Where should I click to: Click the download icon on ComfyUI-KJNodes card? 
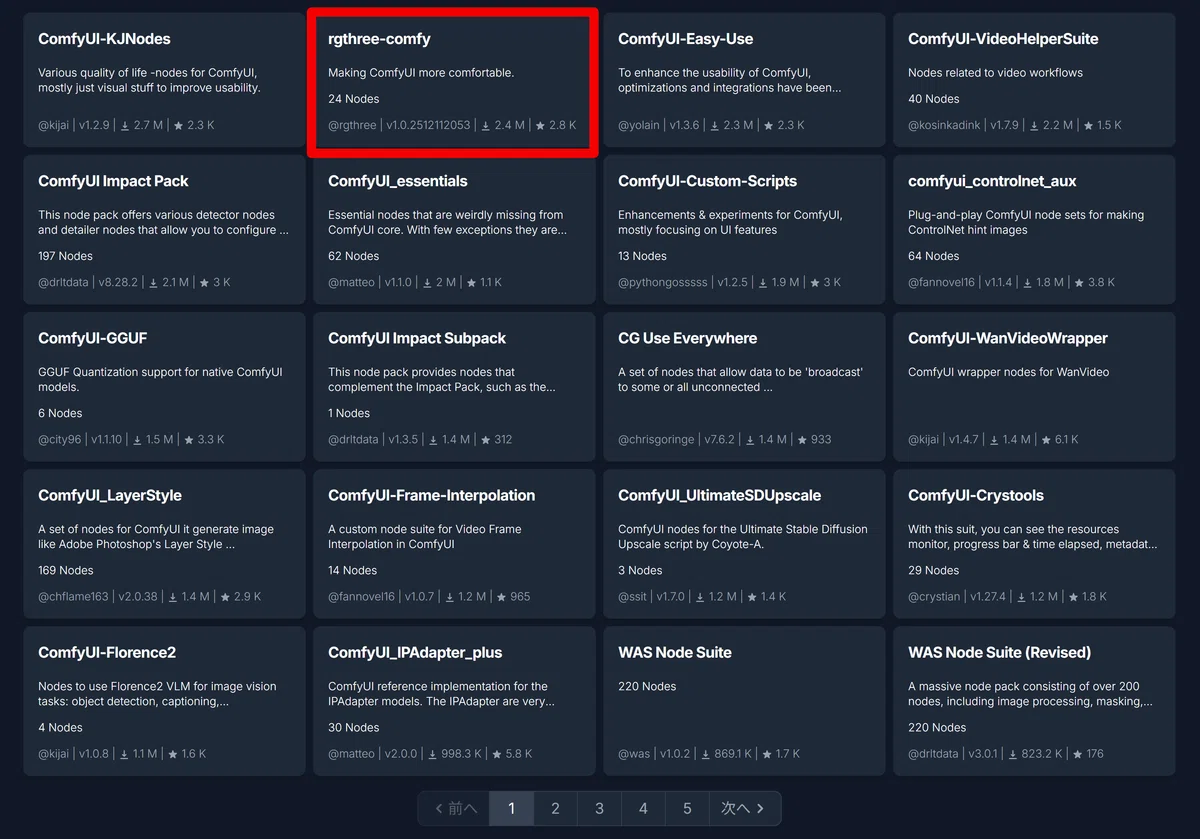[125, 126]
